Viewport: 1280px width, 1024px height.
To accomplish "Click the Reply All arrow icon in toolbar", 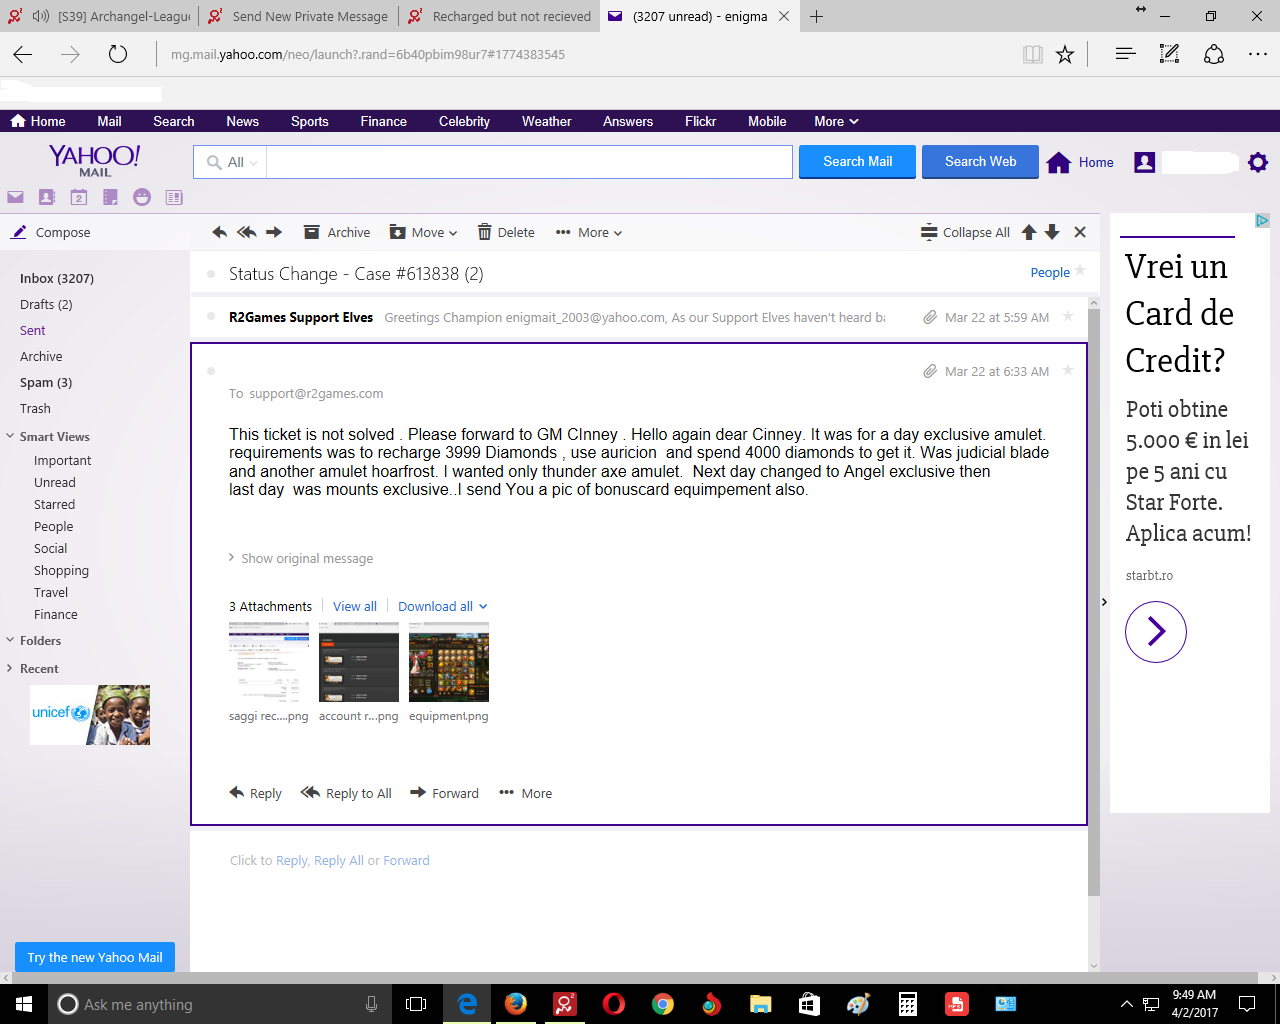I will 246,232.
